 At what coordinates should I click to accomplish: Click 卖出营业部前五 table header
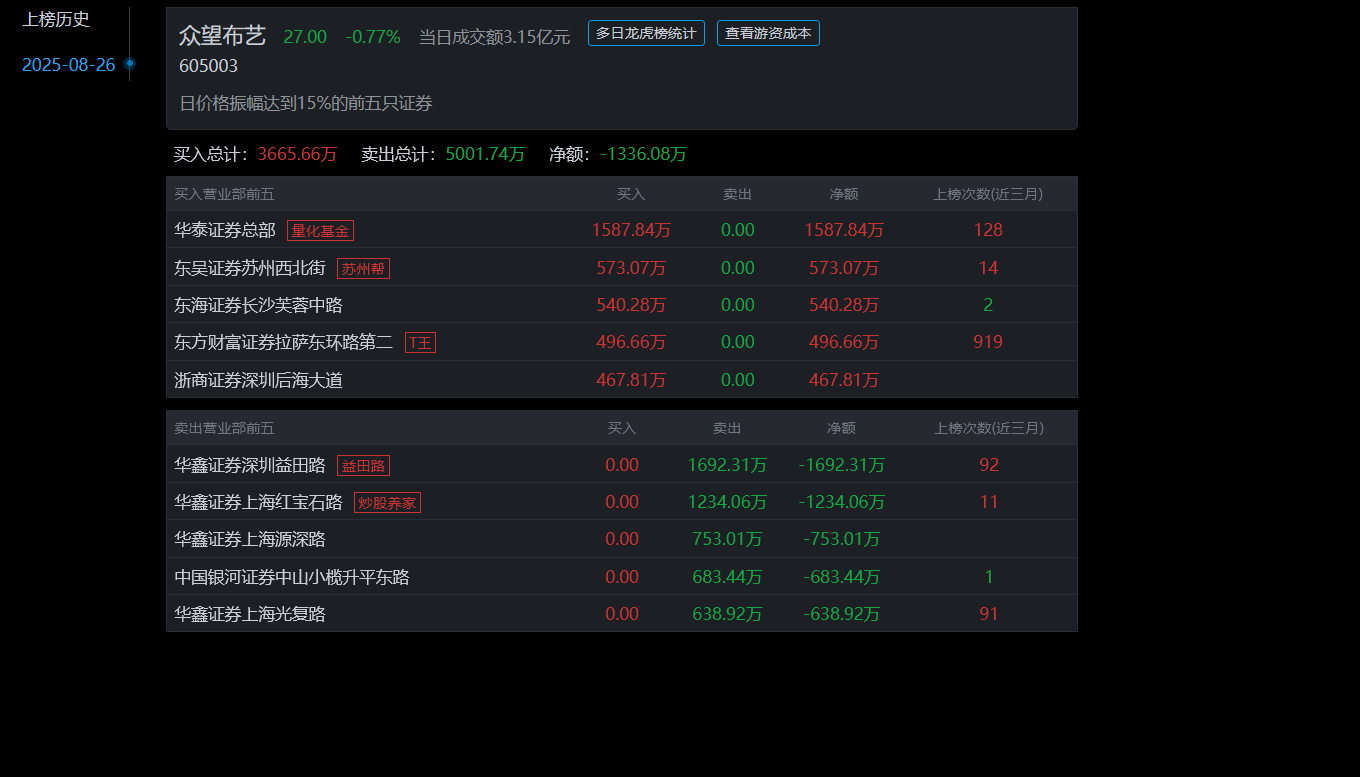tap(224, 428)
